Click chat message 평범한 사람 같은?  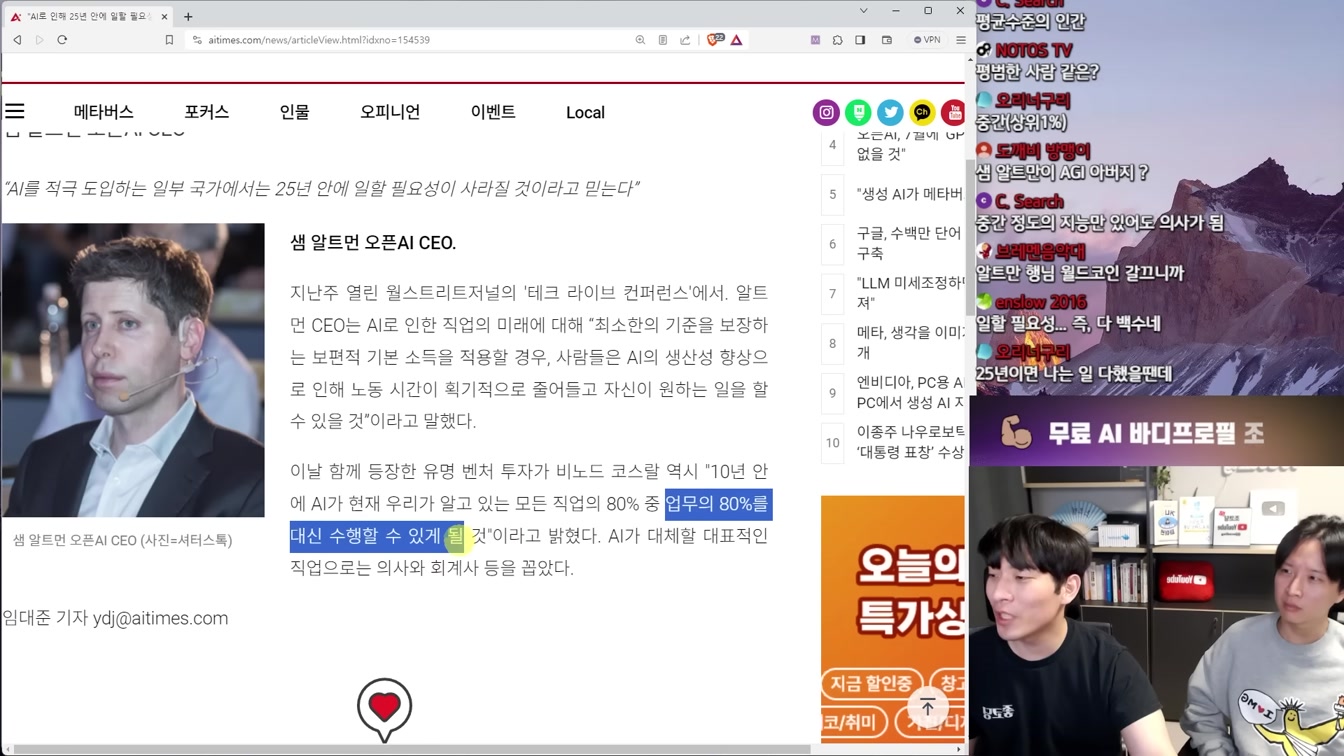[x=1037, y=72]
